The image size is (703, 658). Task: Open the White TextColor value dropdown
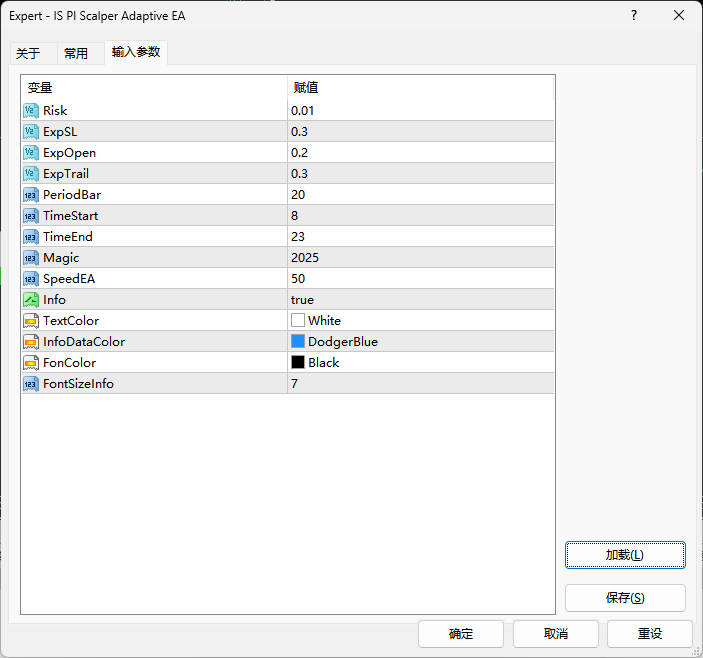[x=420, y=320]
